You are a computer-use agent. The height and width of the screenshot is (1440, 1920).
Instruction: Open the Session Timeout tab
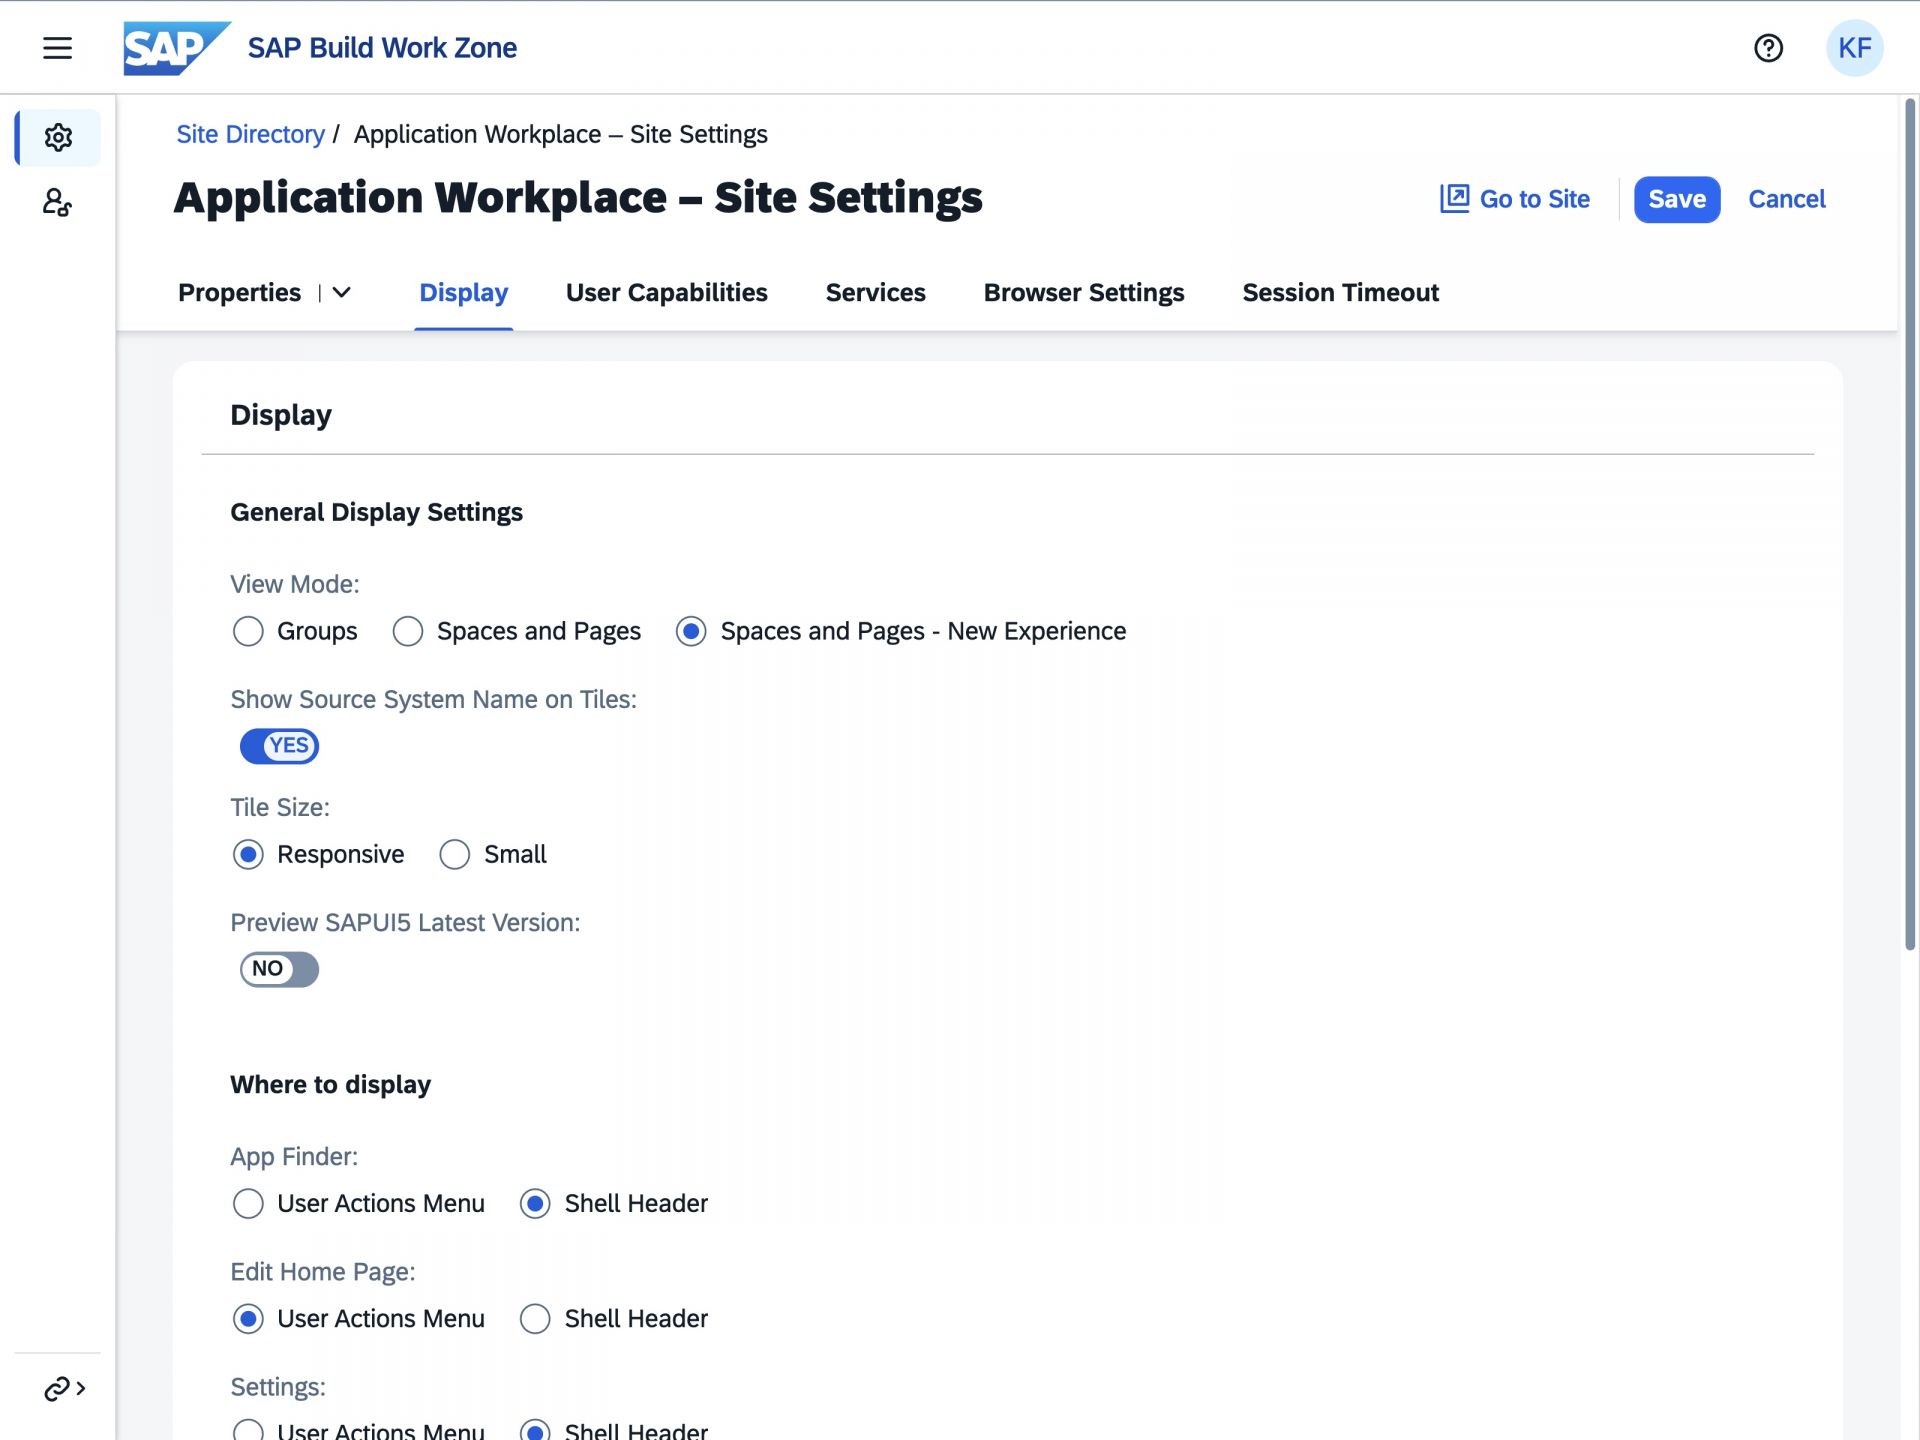[1340, 293]
